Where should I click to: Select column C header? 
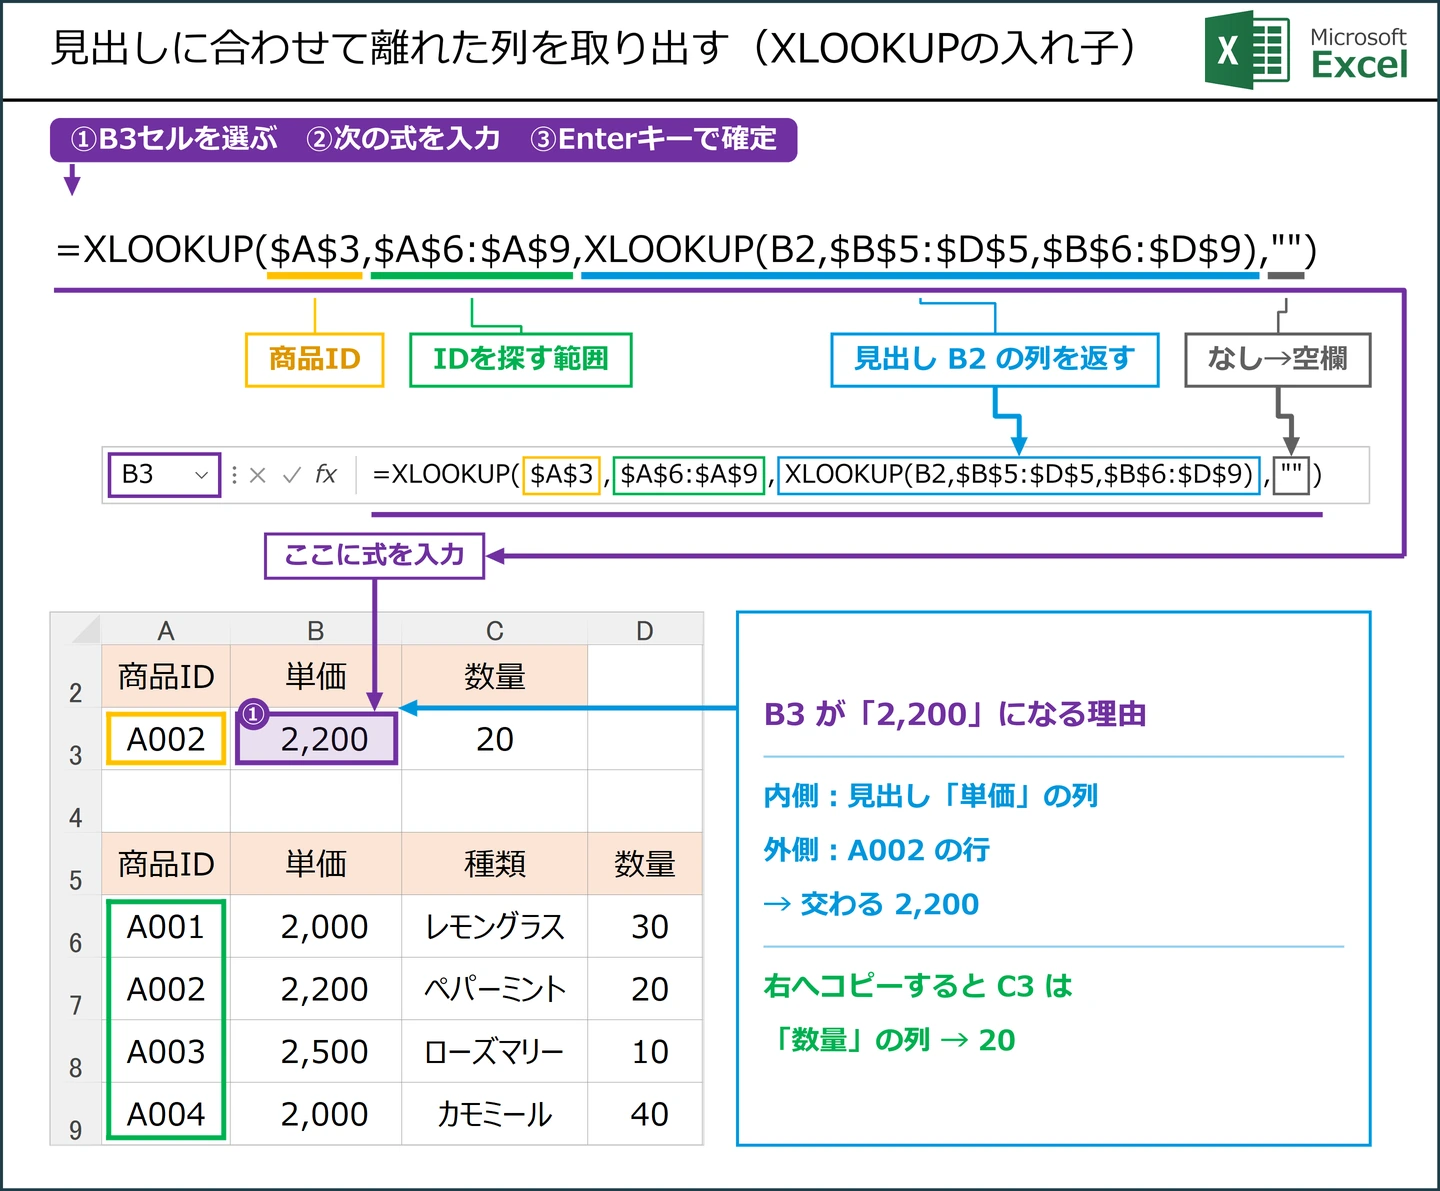[494, 630]
